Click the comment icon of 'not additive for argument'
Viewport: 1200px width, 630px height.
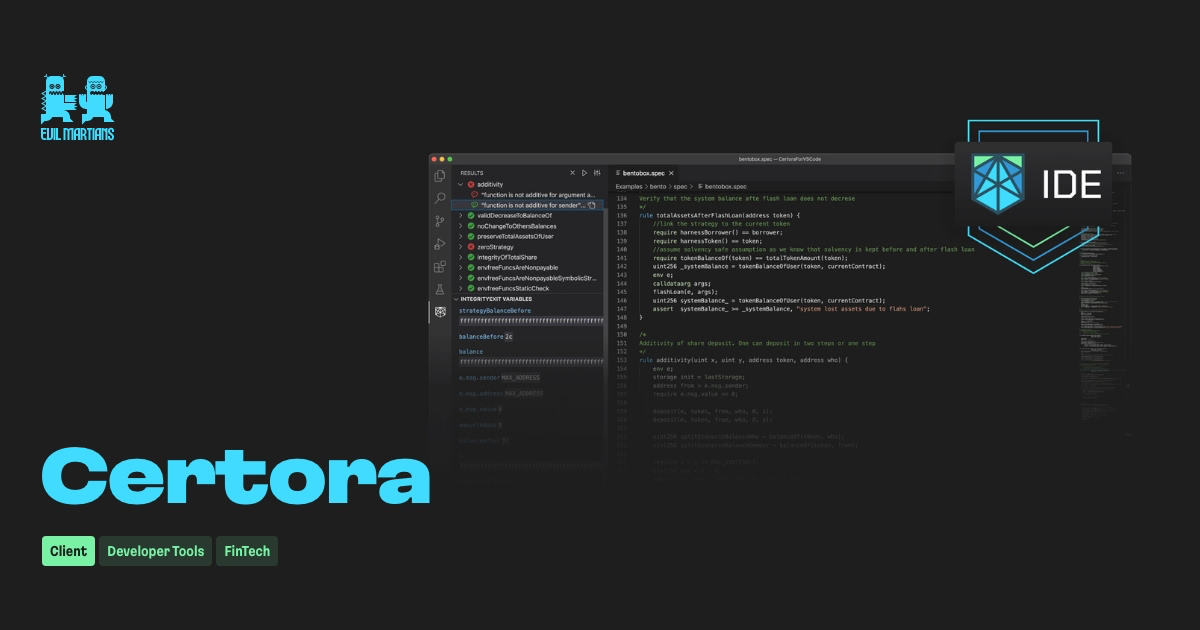pyautogui.click(x=474, y=195)
